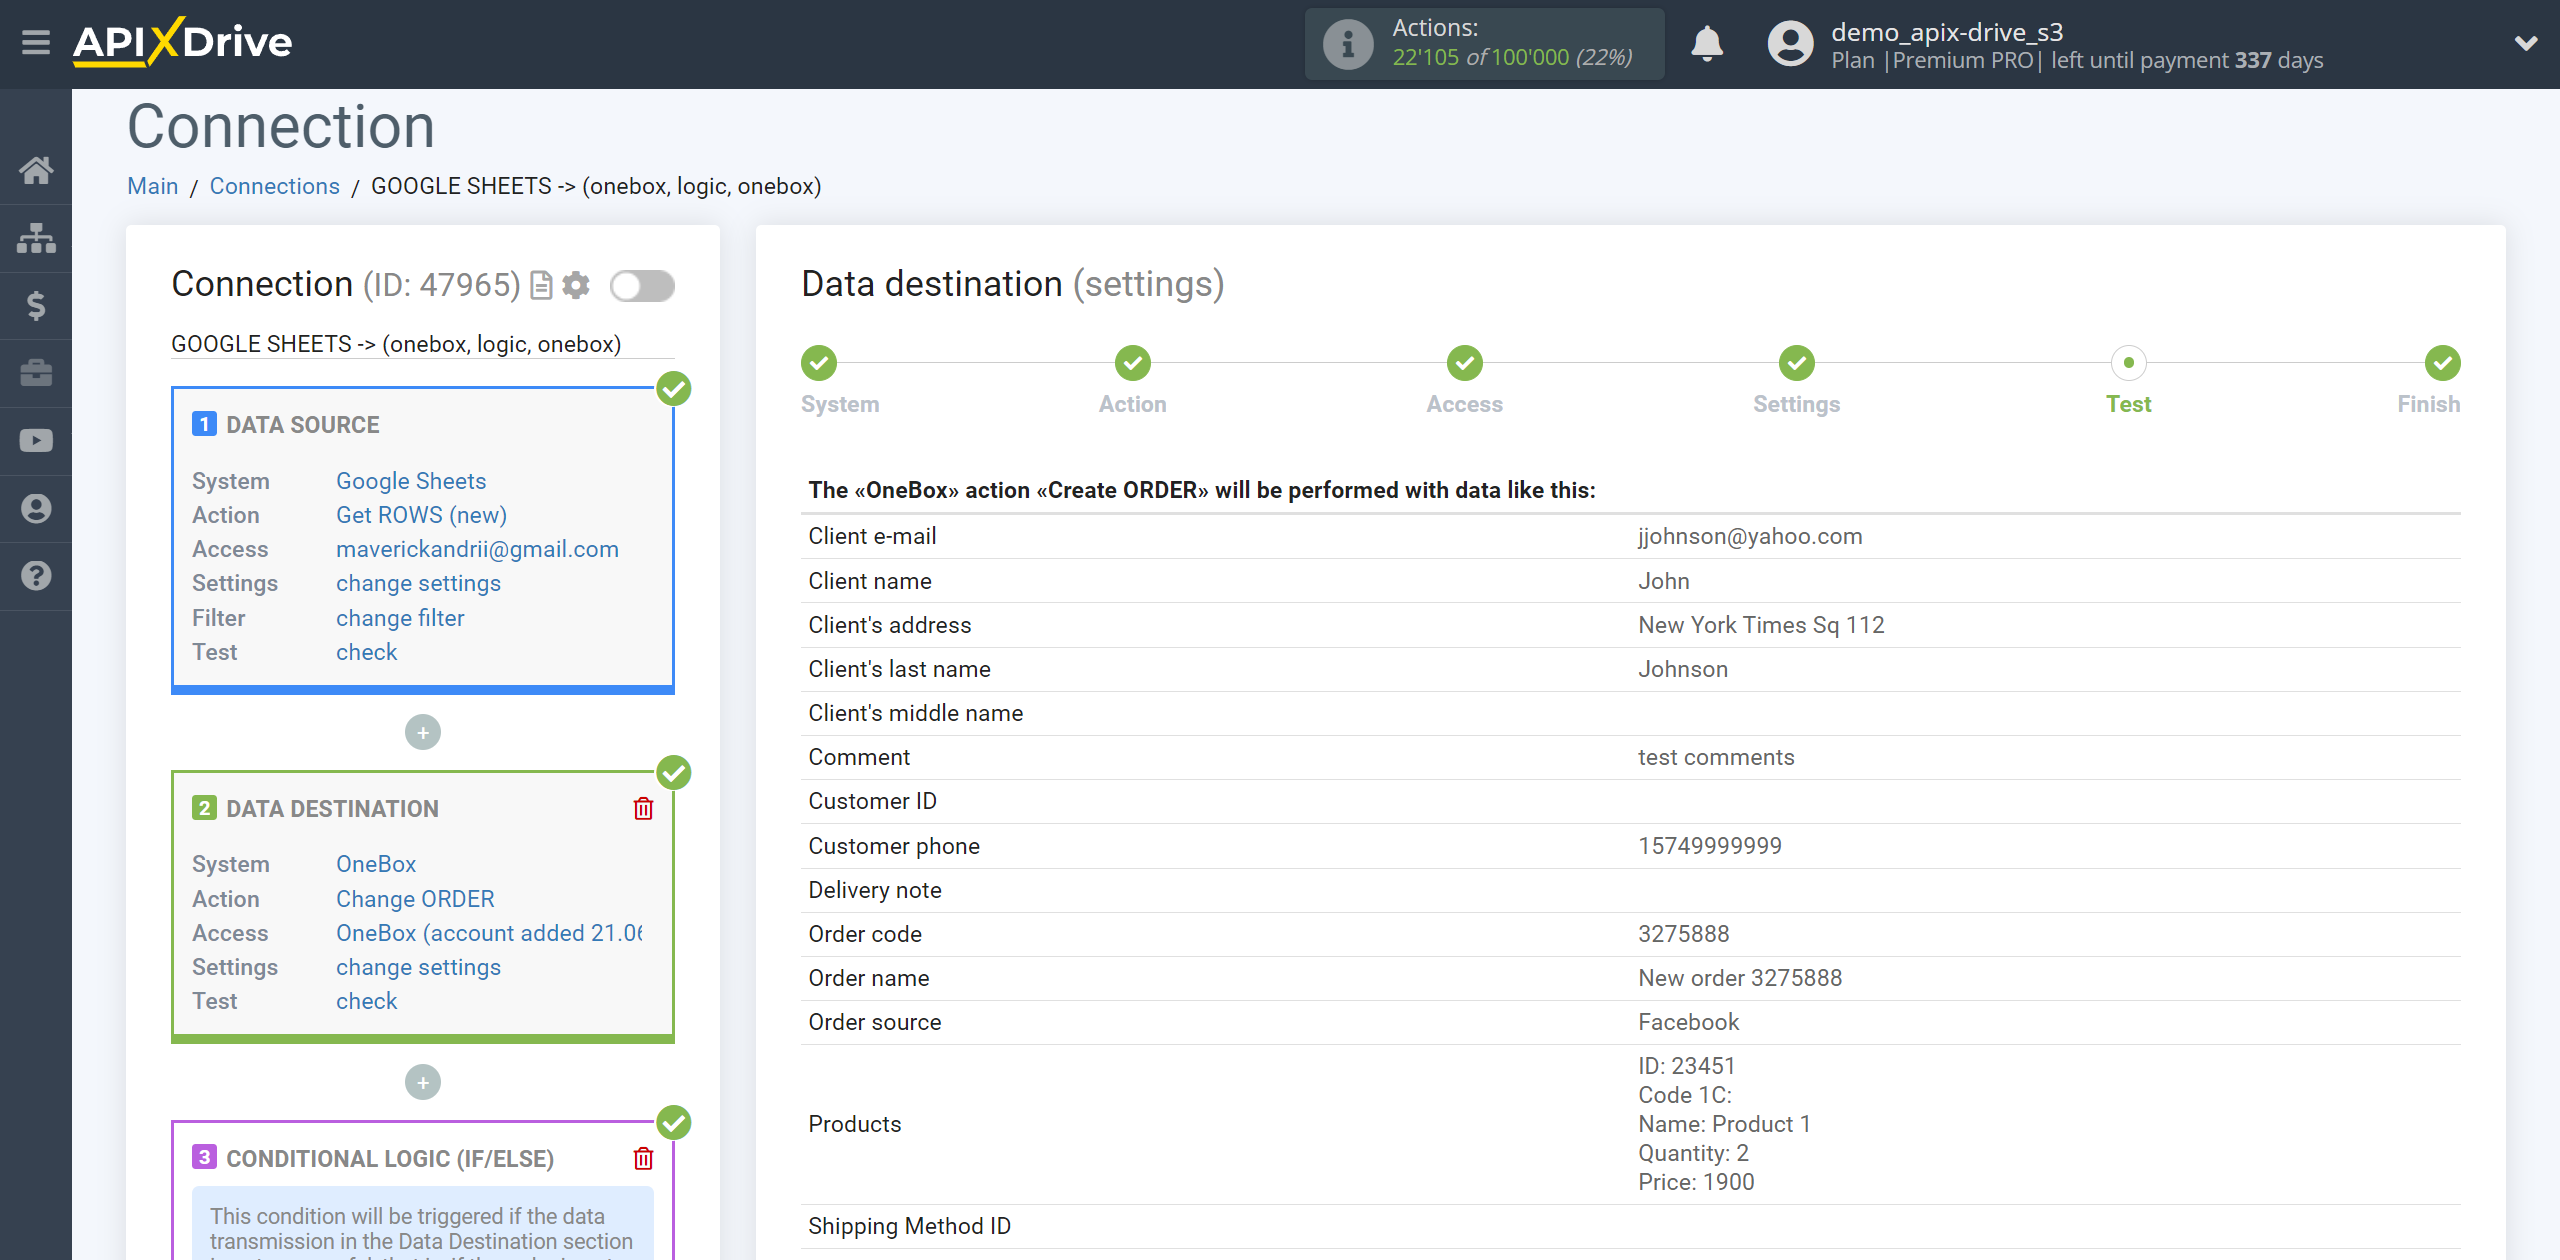Click the connection document copy icon
Screen dimensions: 2560x1260
coord(541,286)
